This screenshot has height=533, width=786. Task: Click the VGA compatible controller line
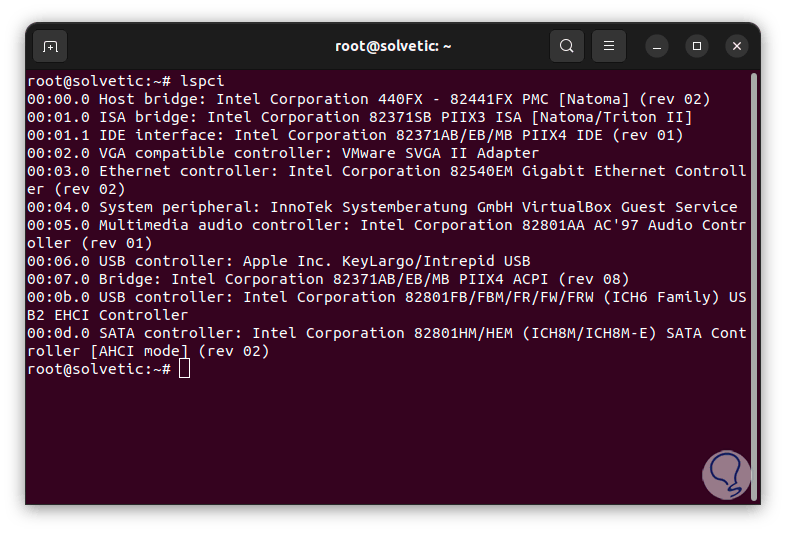[x=283, y=153]
